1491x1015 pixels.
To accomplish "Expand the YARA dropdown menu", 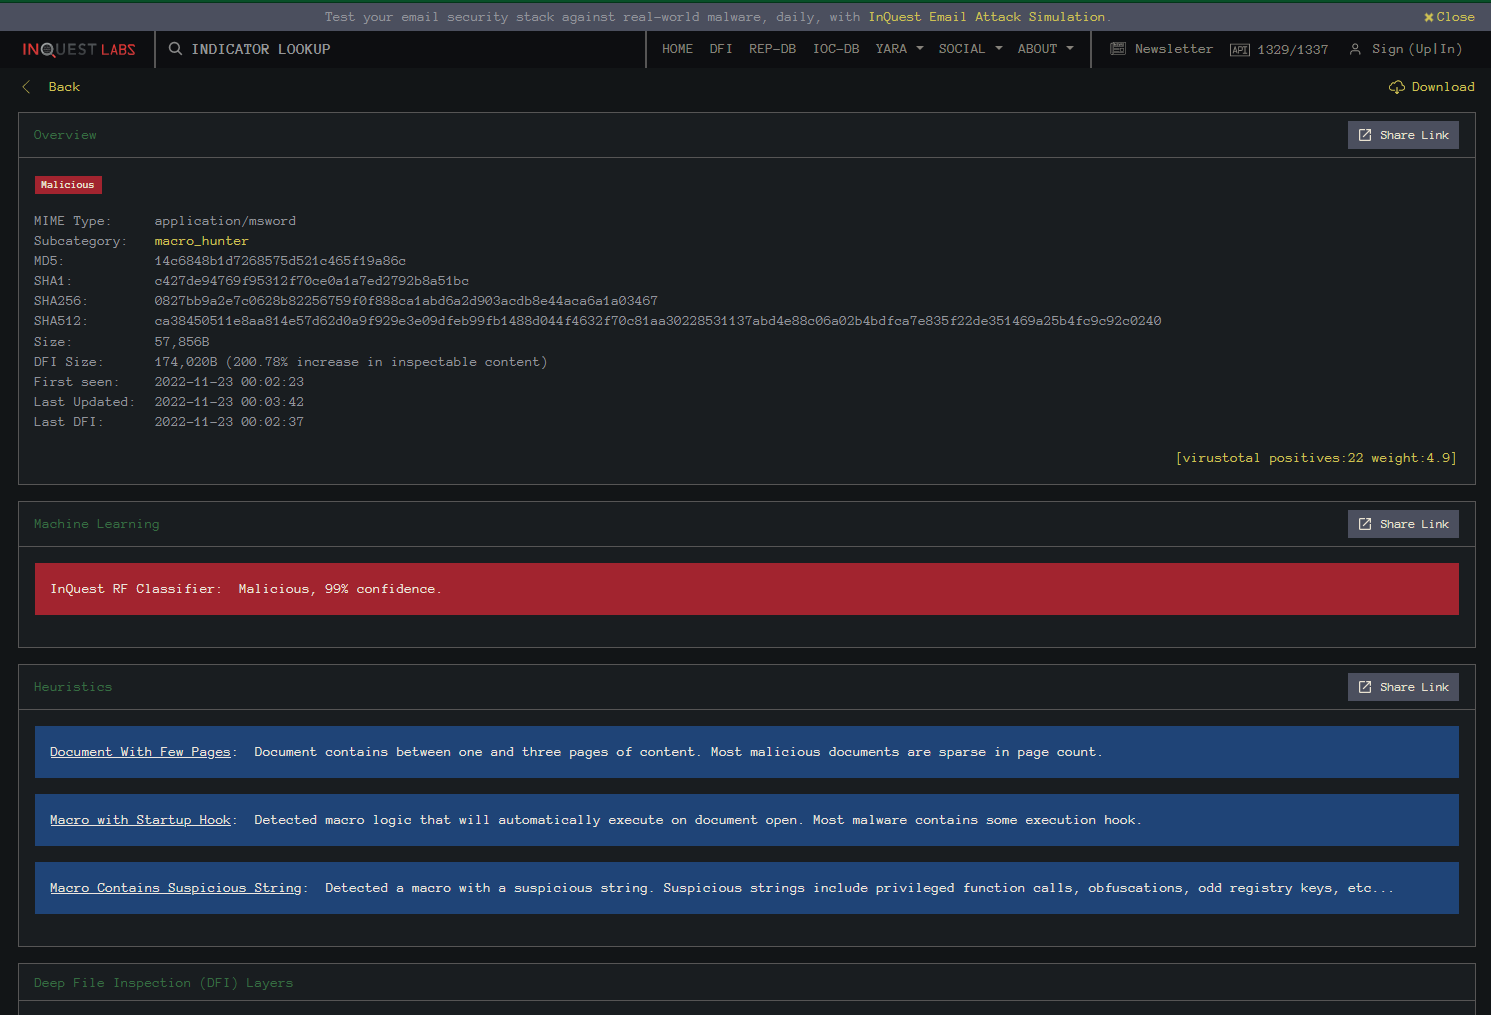I will point(899,49).
